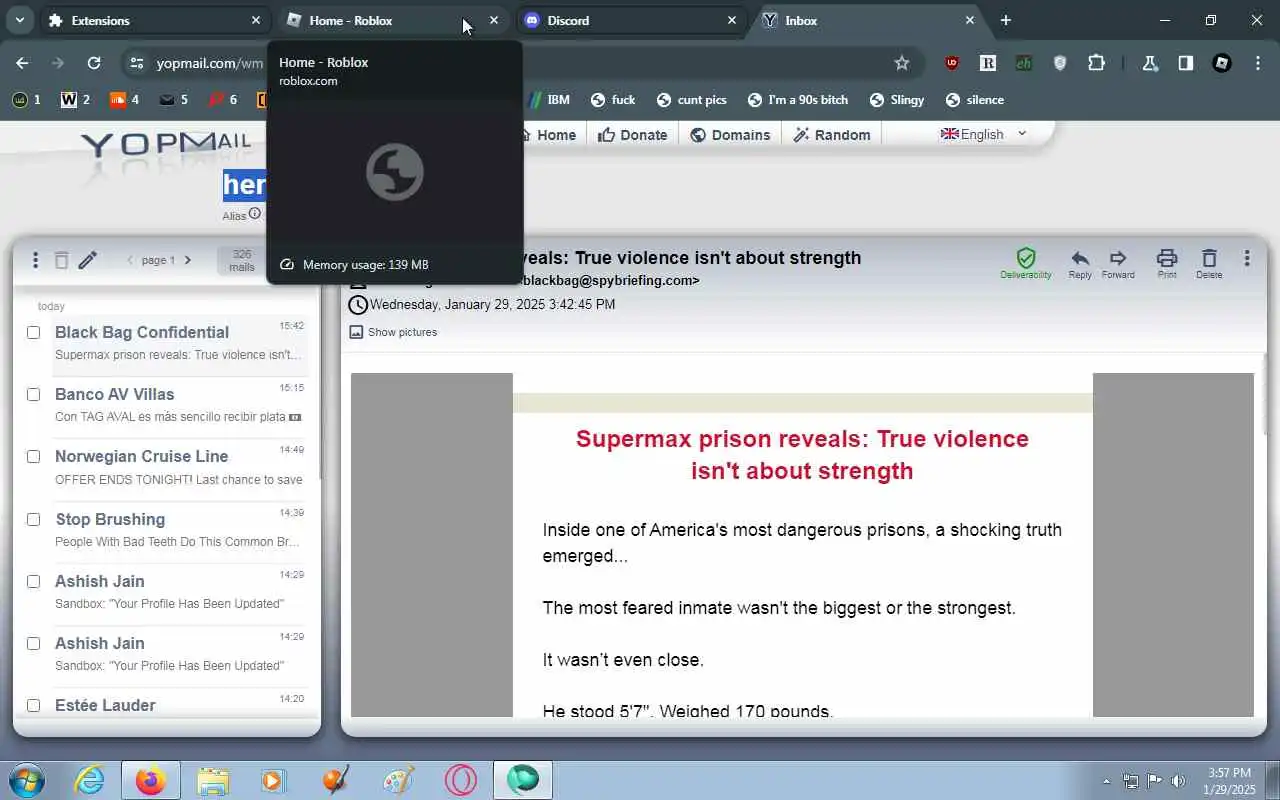Open Windows Explorer folder on taskbar
This screenshot has height=800, width=1280.
pyautogui.click(x=212, y=780)
